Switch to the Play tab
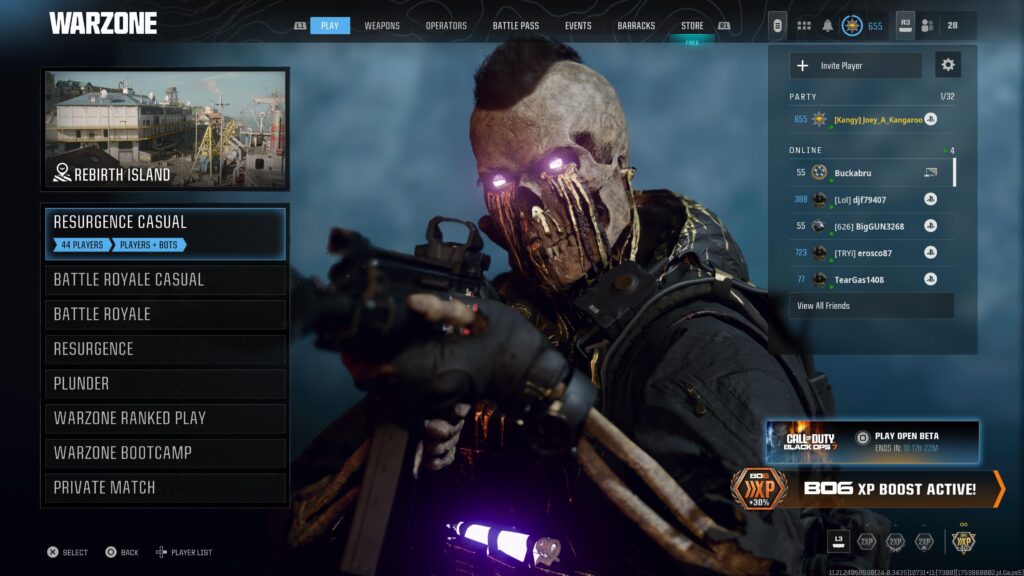Screen dimensions: 1024x576 (x=330, y=25)
